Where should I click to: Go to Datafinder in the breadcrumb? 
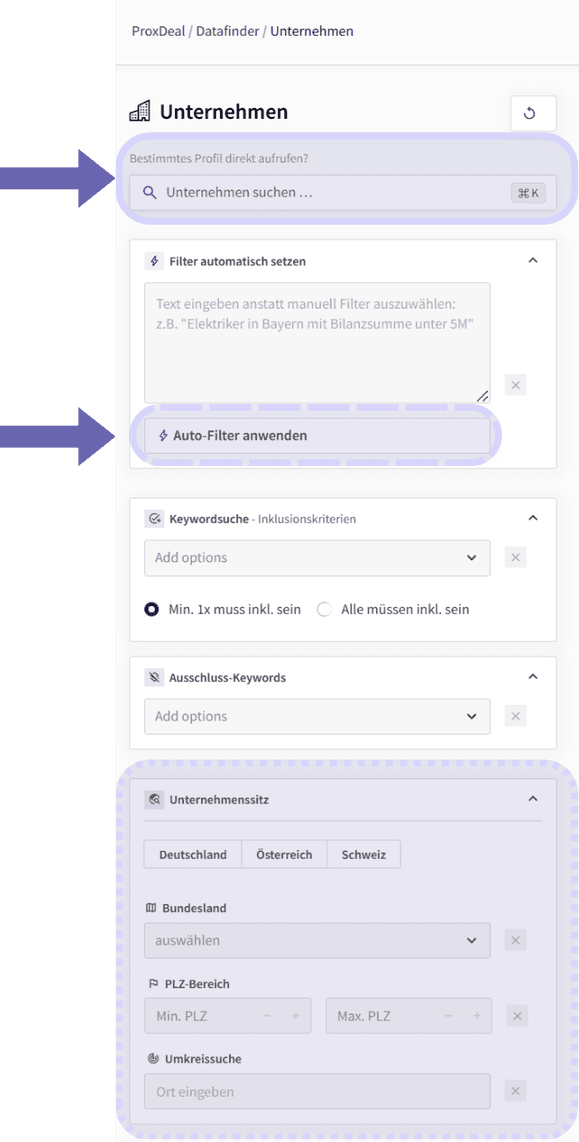[229, 31]
